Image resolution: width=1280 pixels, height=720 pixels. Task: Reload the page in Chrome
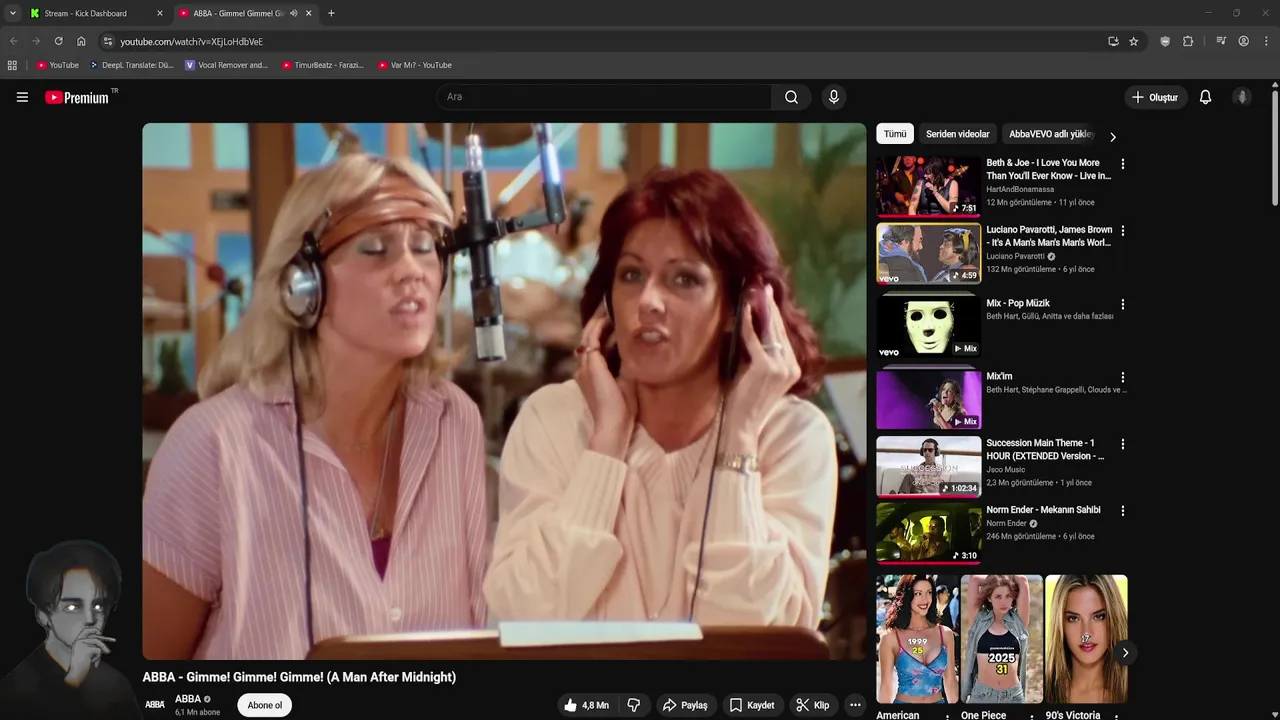click(x=58, y=41)
